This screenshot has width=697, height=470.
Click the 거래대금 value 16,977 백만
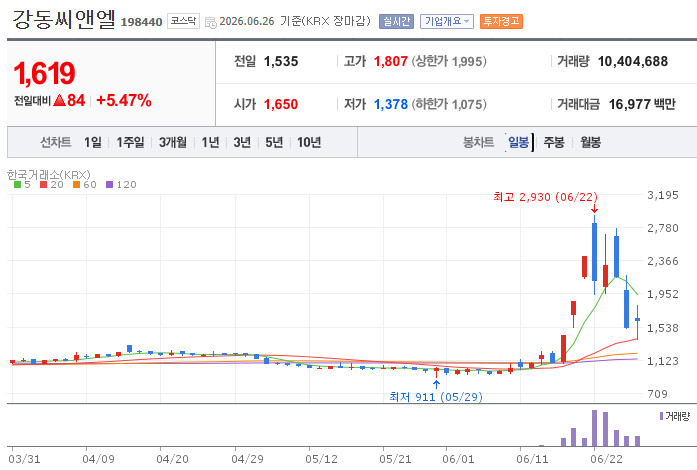pyautogui.click(x=642, y=104)
